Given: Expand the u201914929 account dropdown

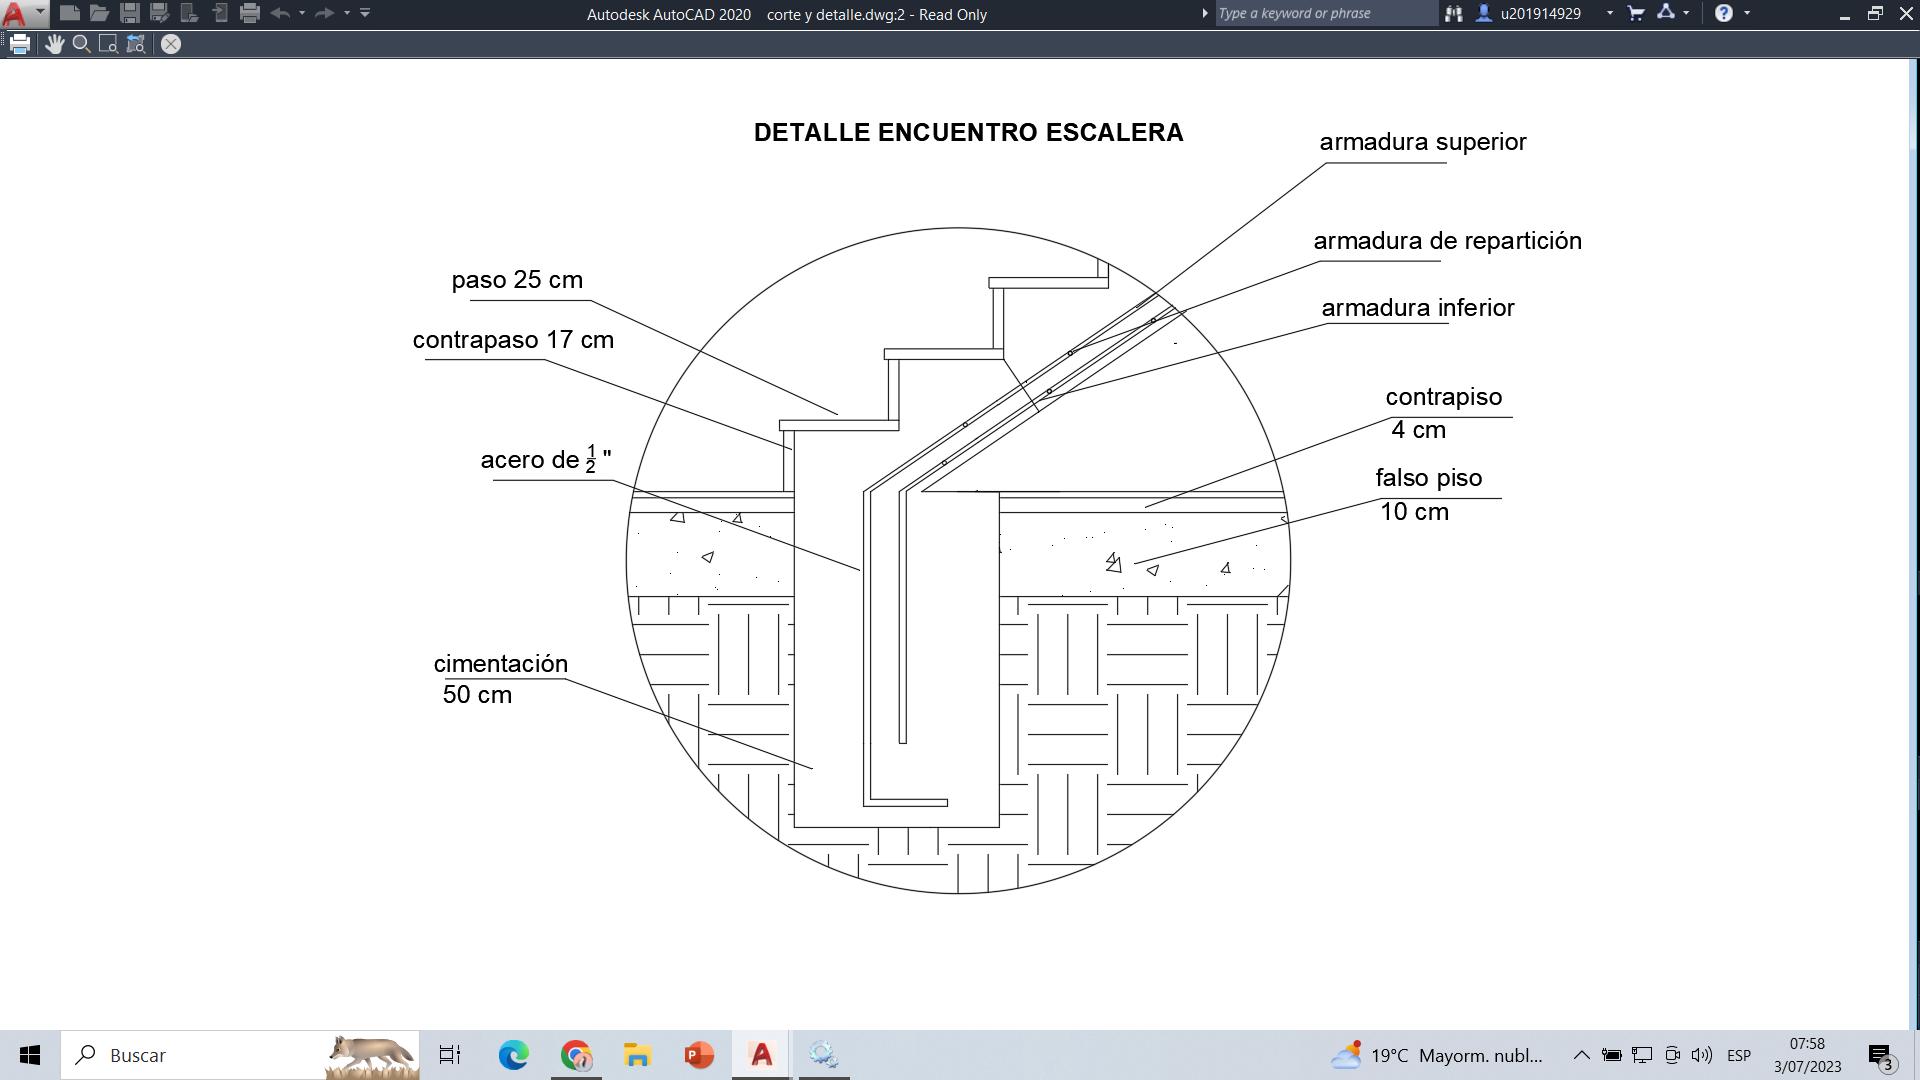Looking at the screenshot, I should point(1609,14).
